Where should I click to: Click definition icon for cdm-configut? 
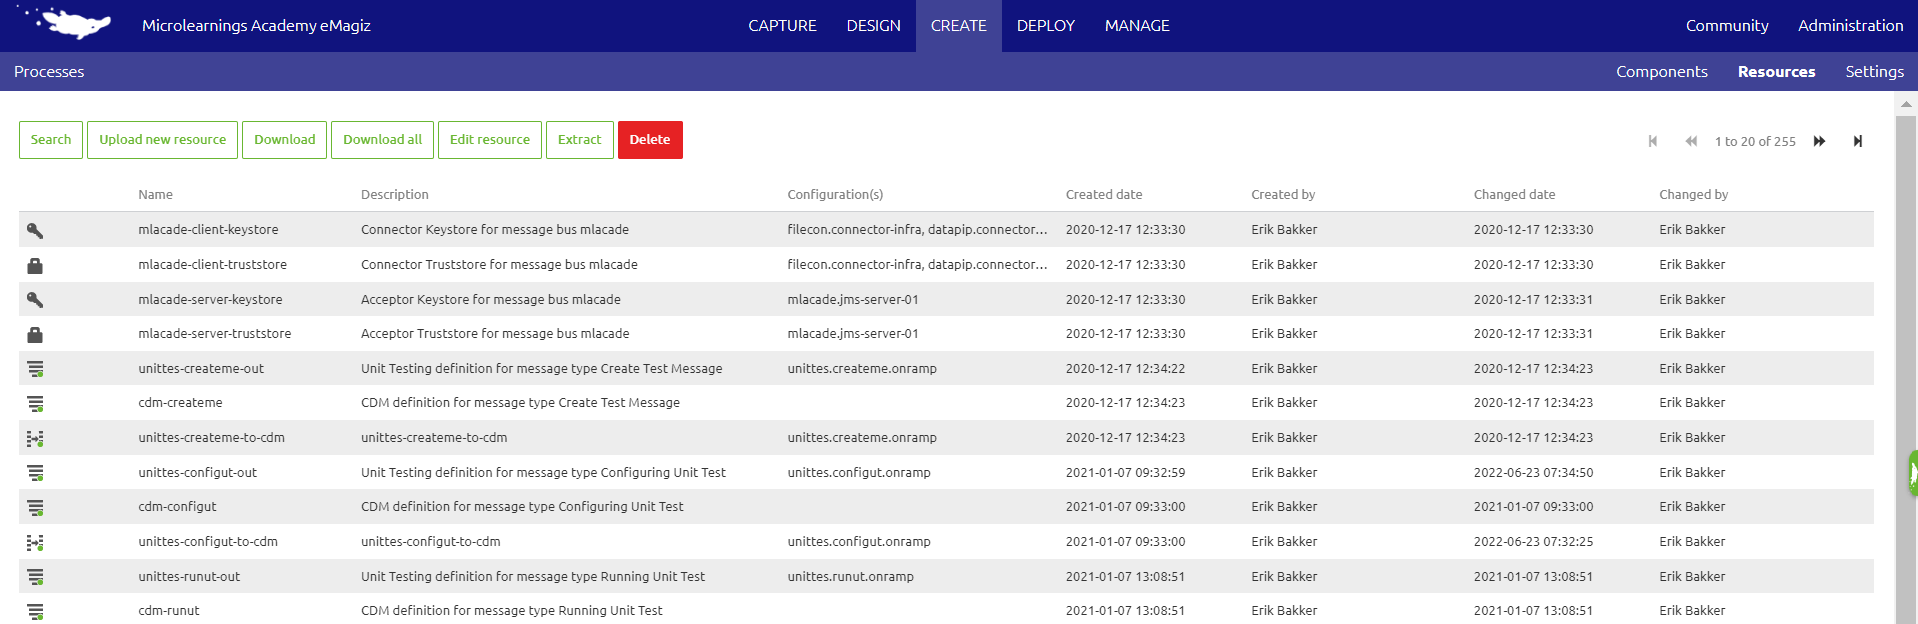(35, 507)
